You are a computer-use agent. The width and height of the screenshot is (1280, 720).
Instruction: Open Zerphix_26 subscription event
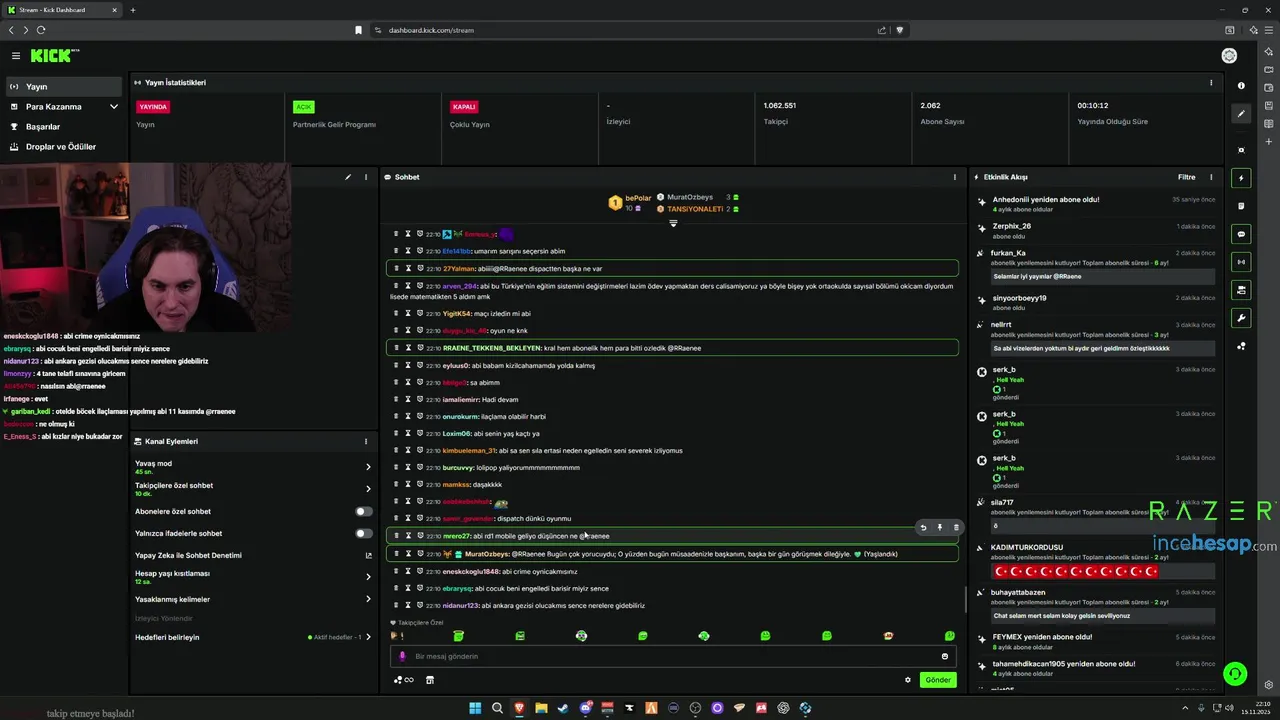(x=1095, y=231)
